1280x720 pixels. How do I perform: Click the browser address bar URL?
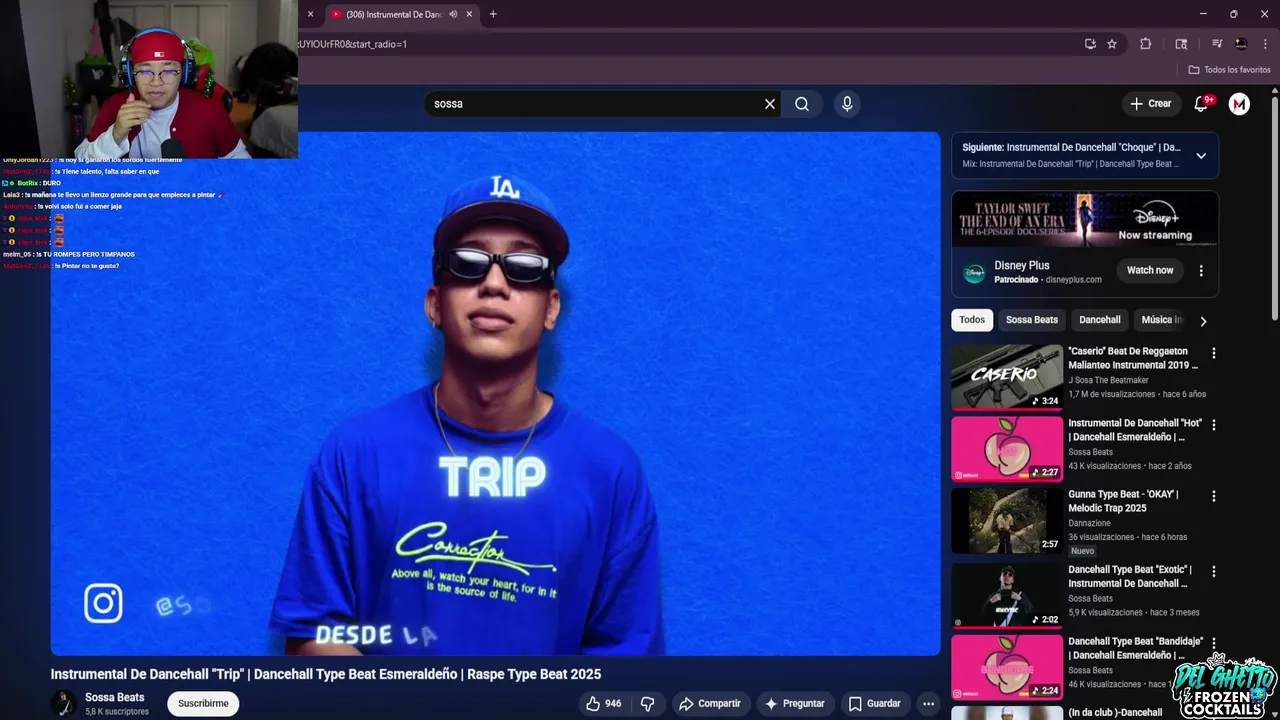pyautogui.click(x=352, y=44)
